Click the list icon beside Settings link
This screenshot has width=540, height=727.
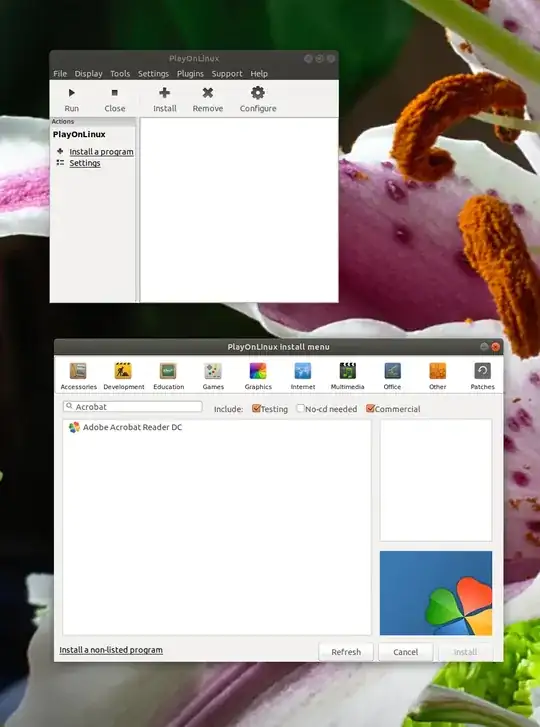60,163
